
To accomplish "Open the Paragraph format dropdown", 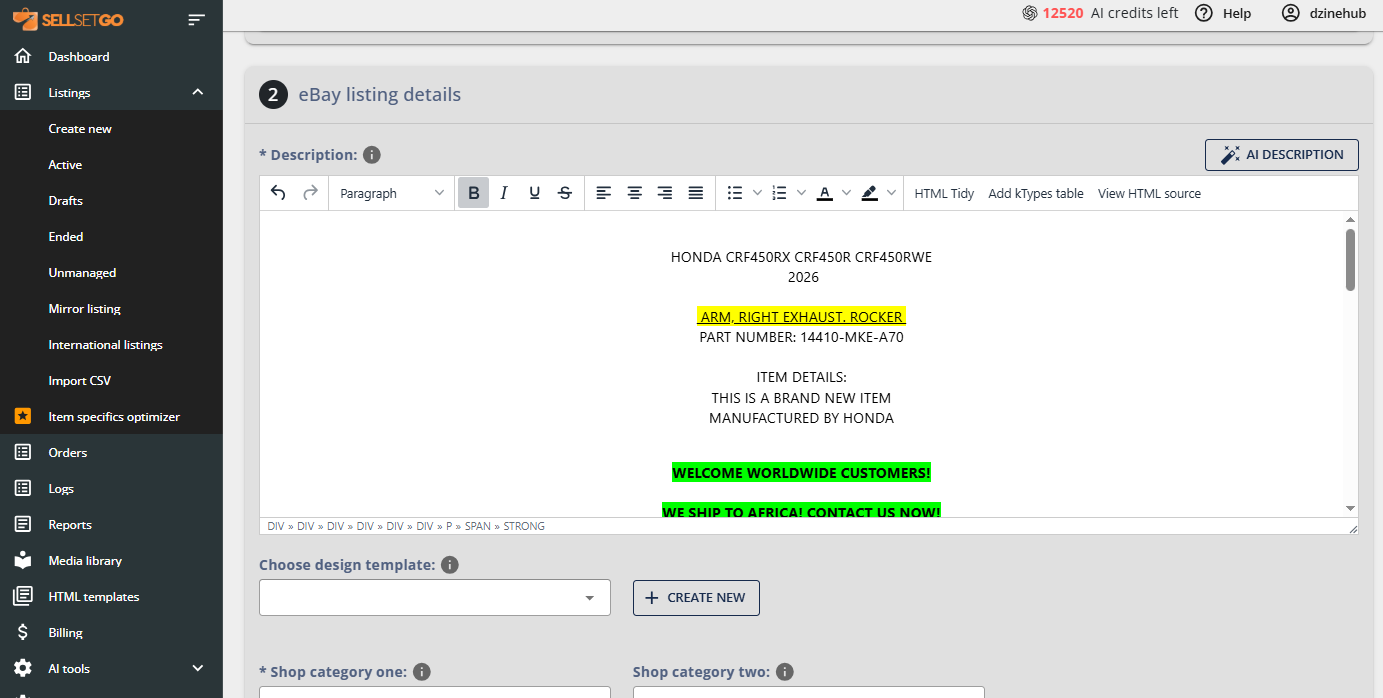I will (x=392, y=193).
